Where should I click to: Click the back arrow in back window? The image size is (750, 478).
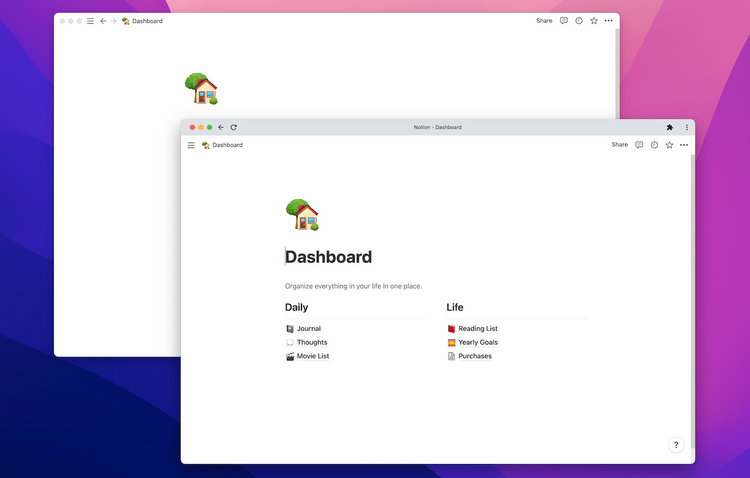[103, 21]
